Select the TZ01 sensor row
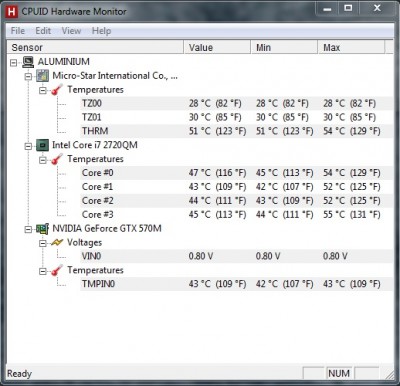The height and width of the screenshot is (386, 400). 236,117
